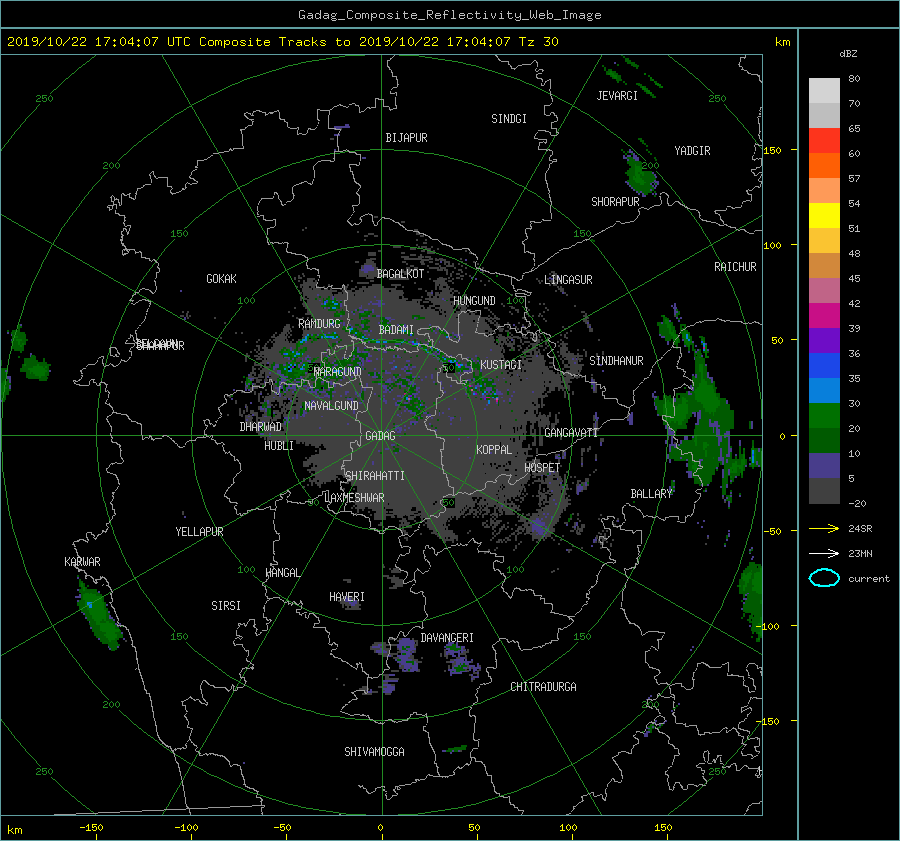
Task: Click the JEVARGI city label
Action: click(617, 96)
